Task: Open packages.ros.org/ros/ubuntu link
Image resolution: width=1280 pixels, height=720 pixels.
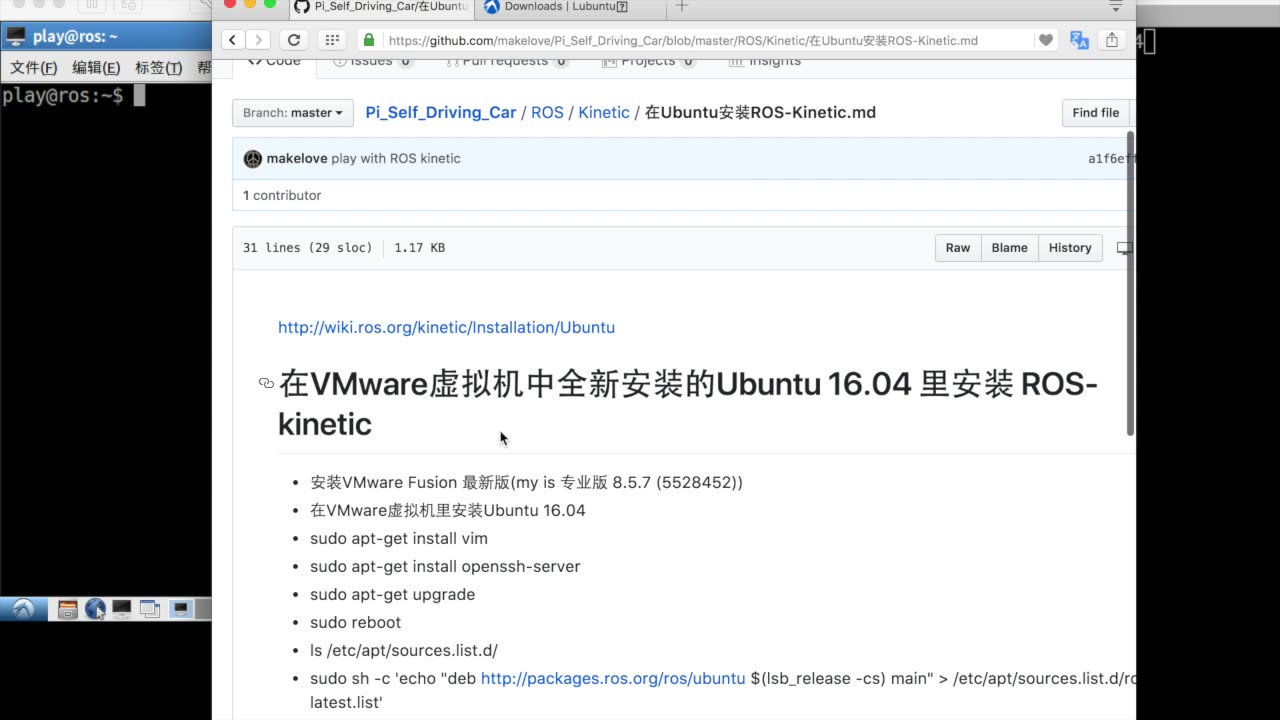Action: click(613, 678)
